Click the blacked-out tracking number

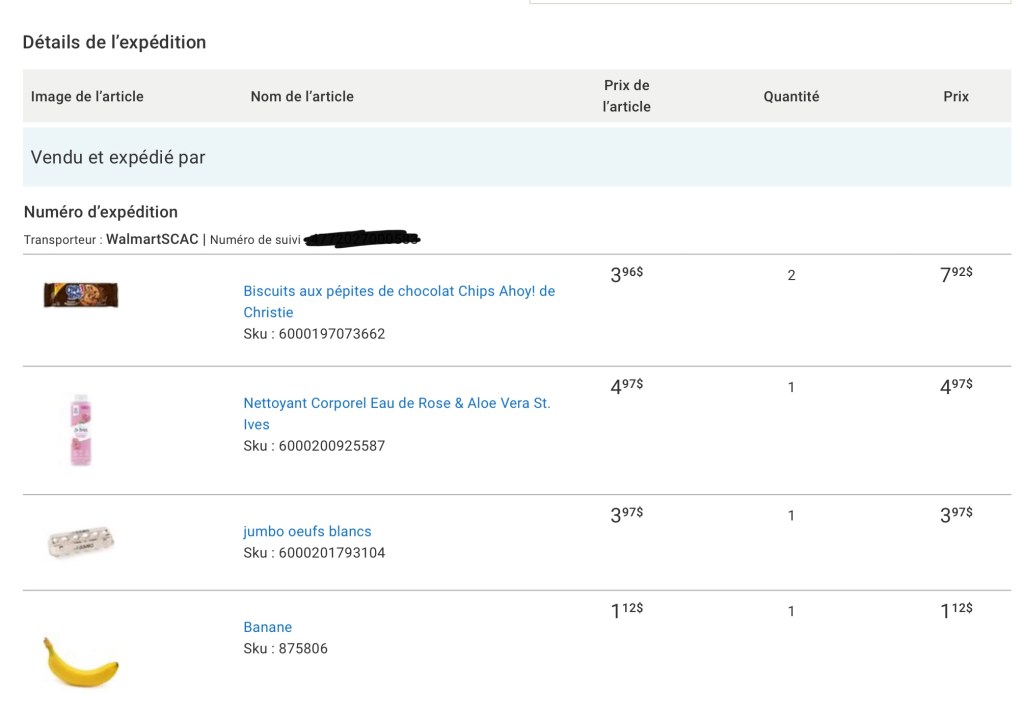pyautogui.click(x=362, y=239)
